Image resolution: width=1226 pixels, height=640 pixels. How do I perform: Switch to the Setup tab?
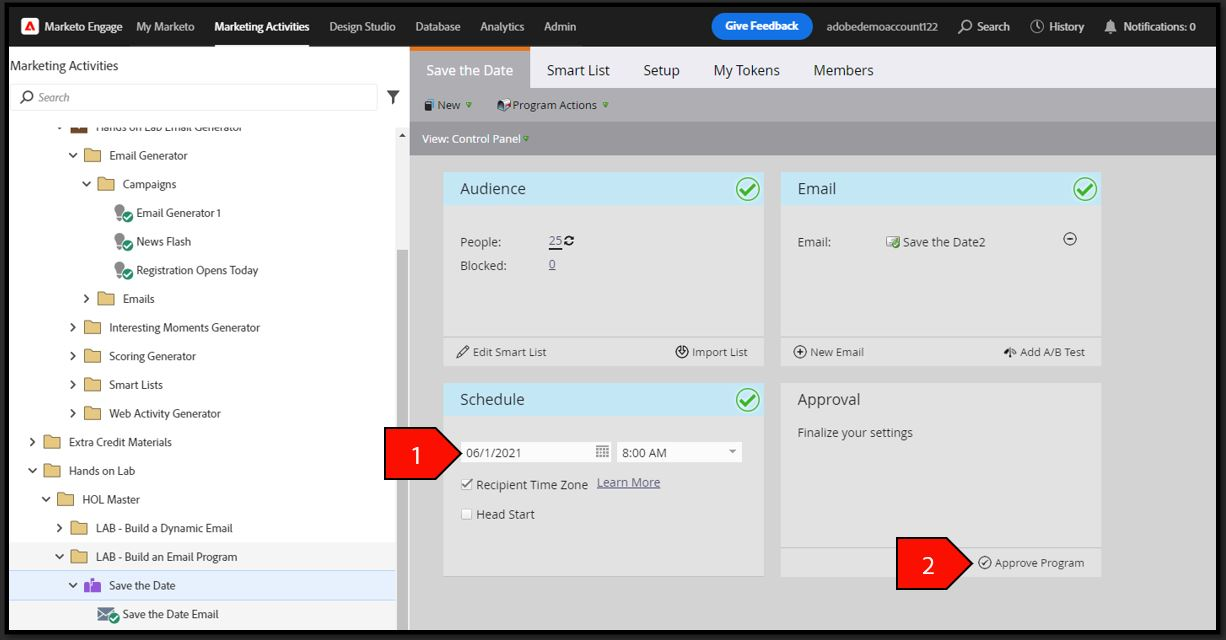click(661, 70)
